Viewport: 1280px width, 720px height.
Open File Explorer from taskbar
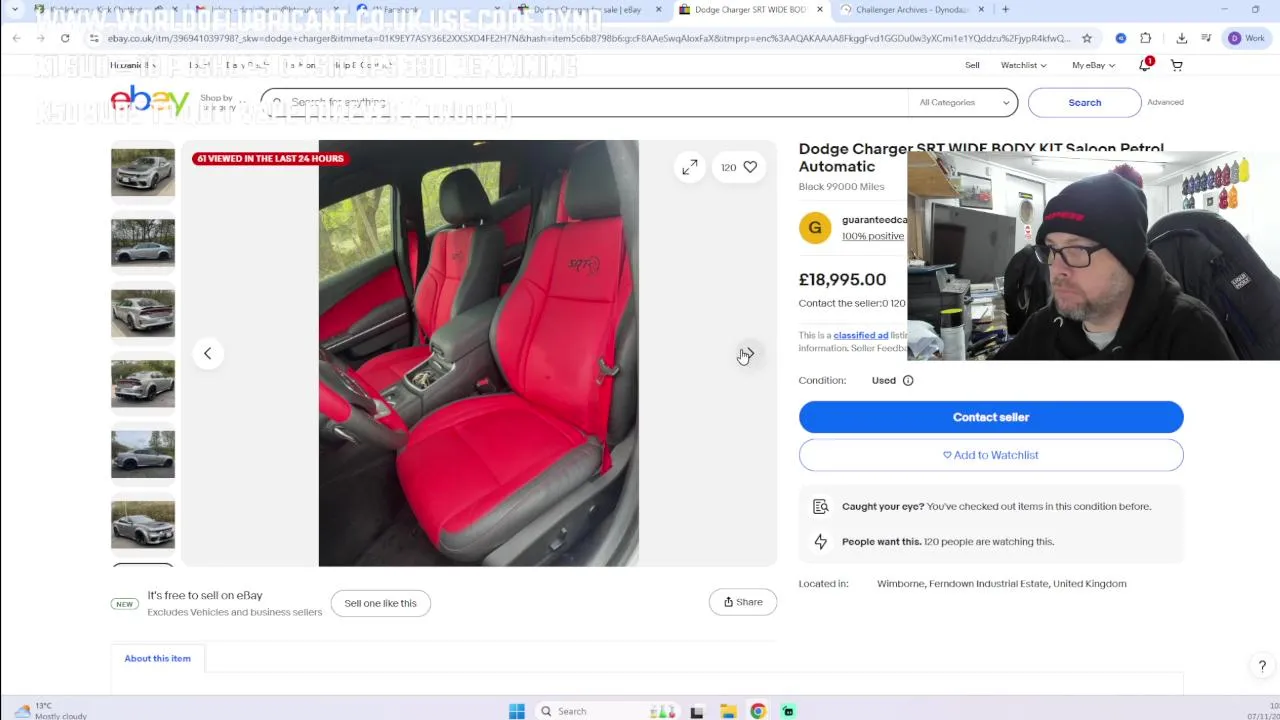(728, 711)
